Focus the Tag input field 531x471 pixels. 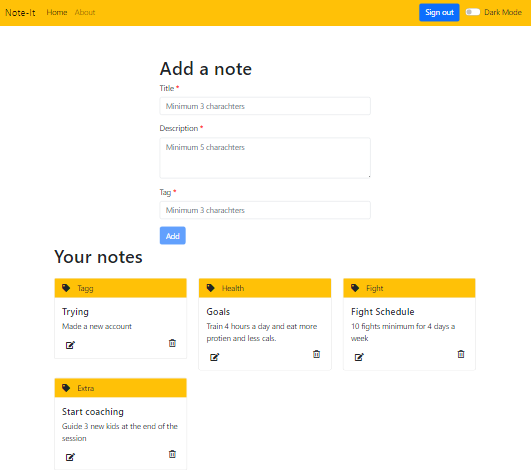pos(265,210)
